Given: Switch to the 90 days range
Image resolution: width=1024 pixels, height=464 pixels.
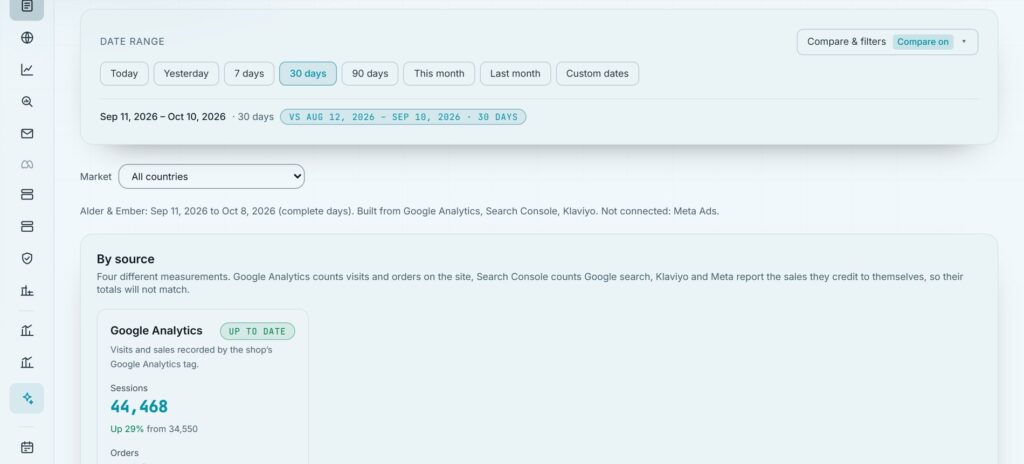Looking at the screenshot, I should point(370,74).
